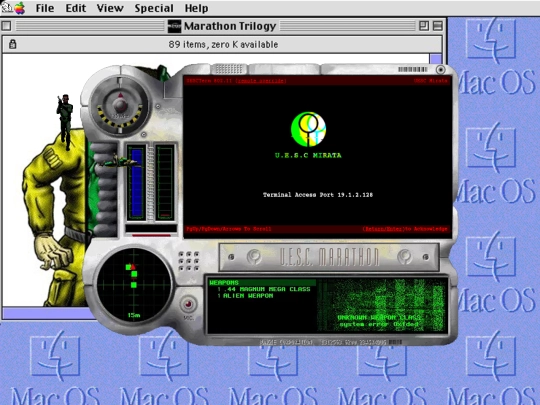540x405 pixels.
Task: Click 'Terminal Access Port 19.1.2.128' text
Action: click(x=318, y=195)
